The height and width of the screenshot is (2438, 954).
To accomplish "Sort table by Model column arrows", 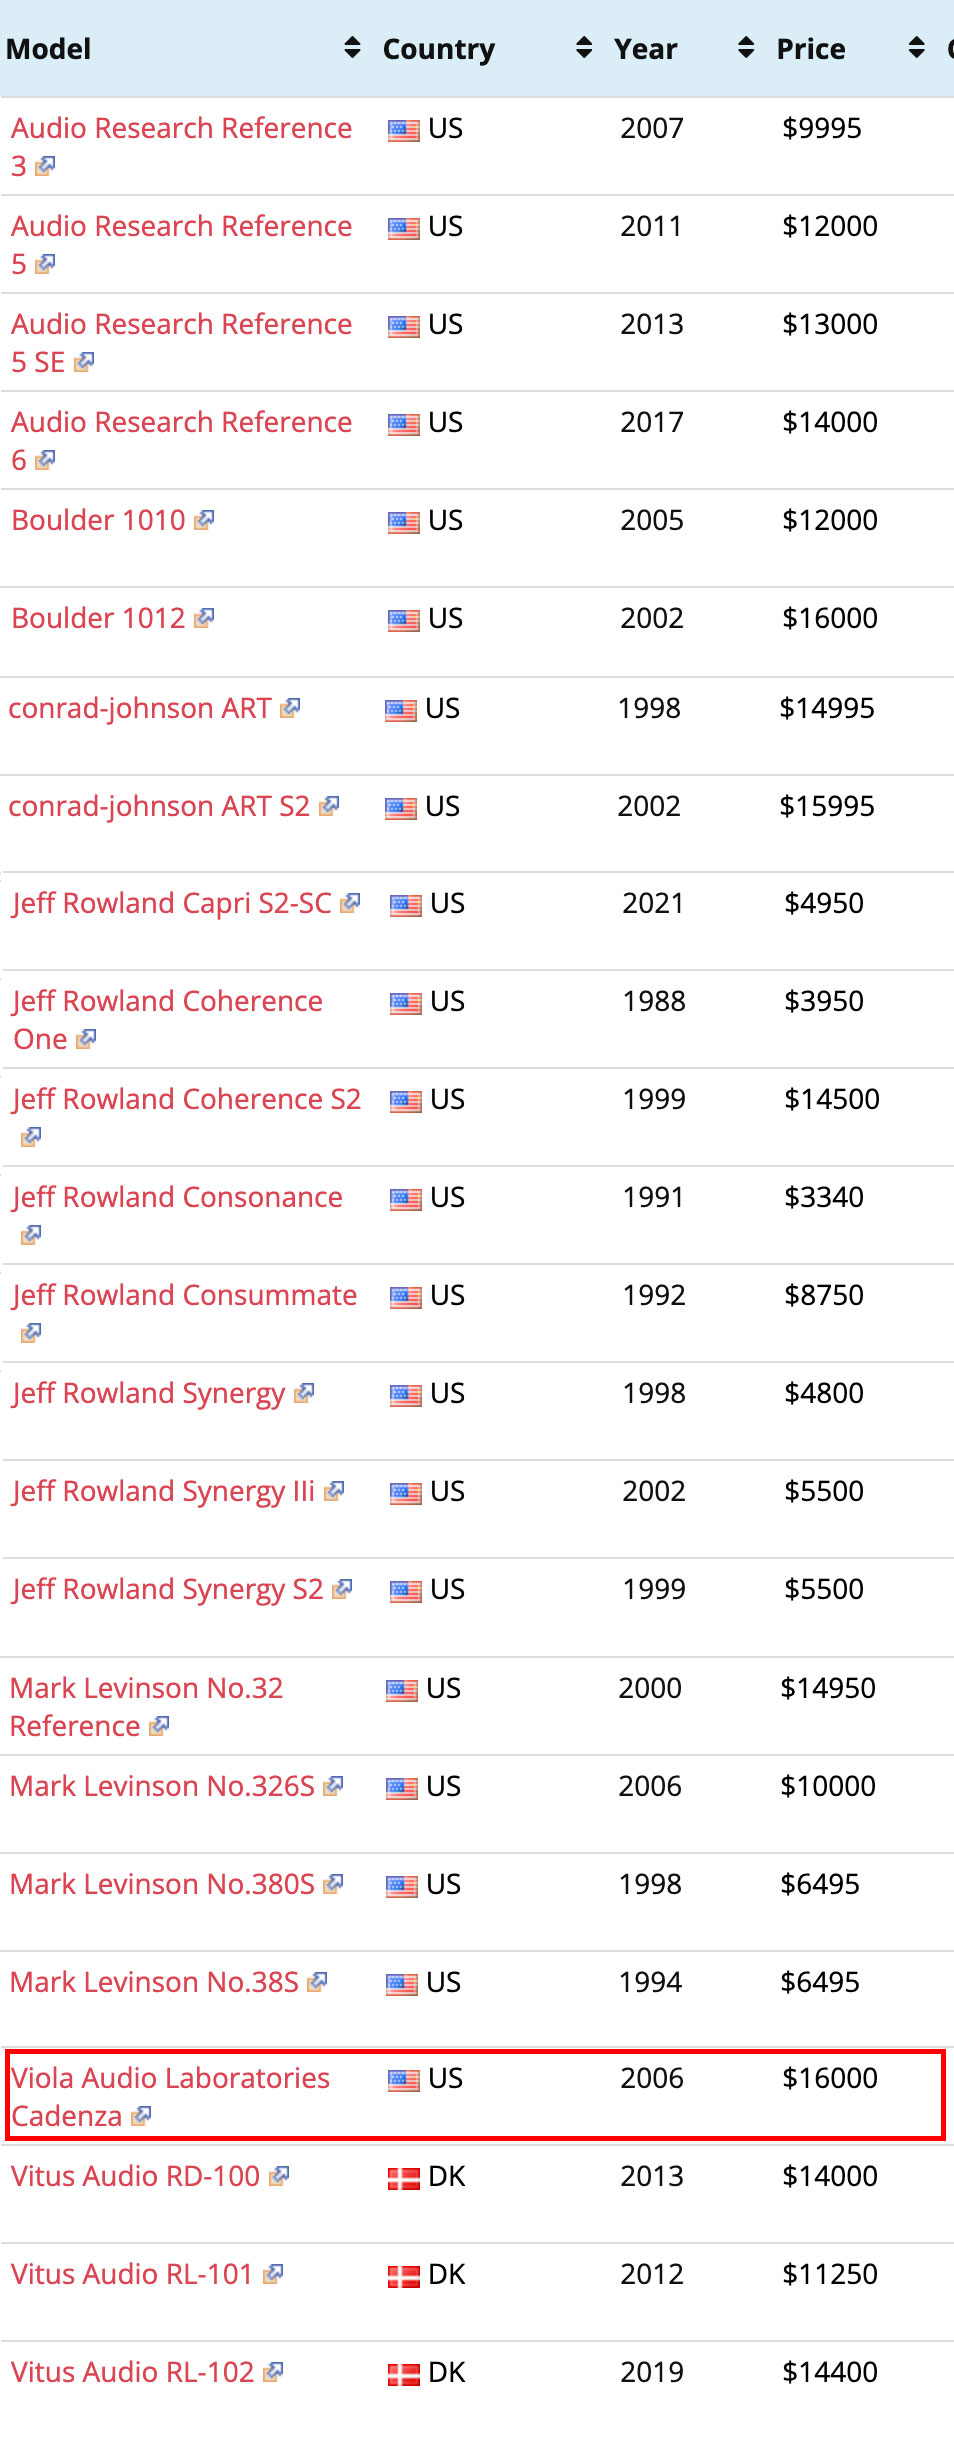I will click(352, 48).
